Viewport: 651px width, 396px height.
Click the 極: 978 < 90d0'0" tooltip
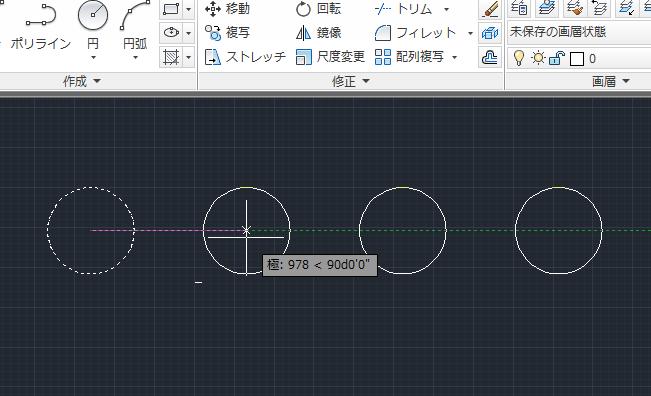[320, 265]
